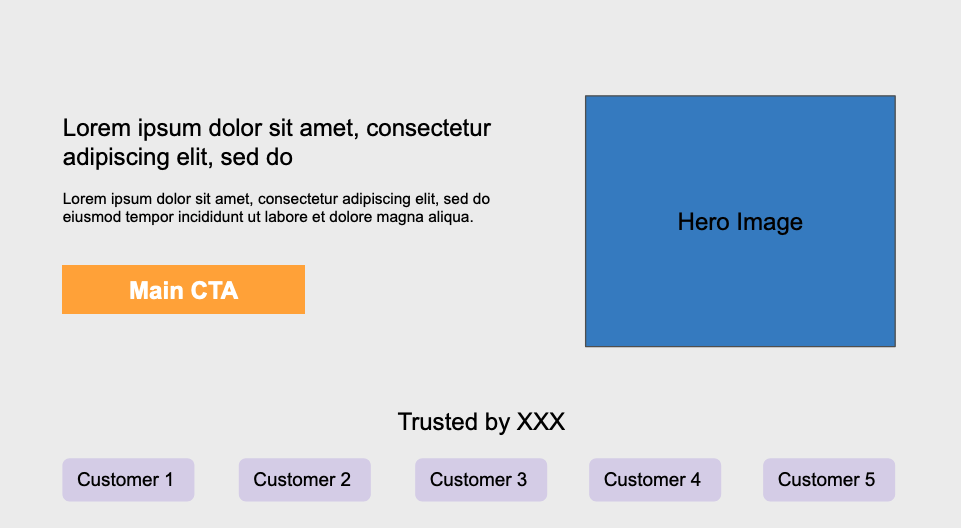Select the blue Hero Image placeholder
This screenshot has width=961, height=528.
point(740,221)
